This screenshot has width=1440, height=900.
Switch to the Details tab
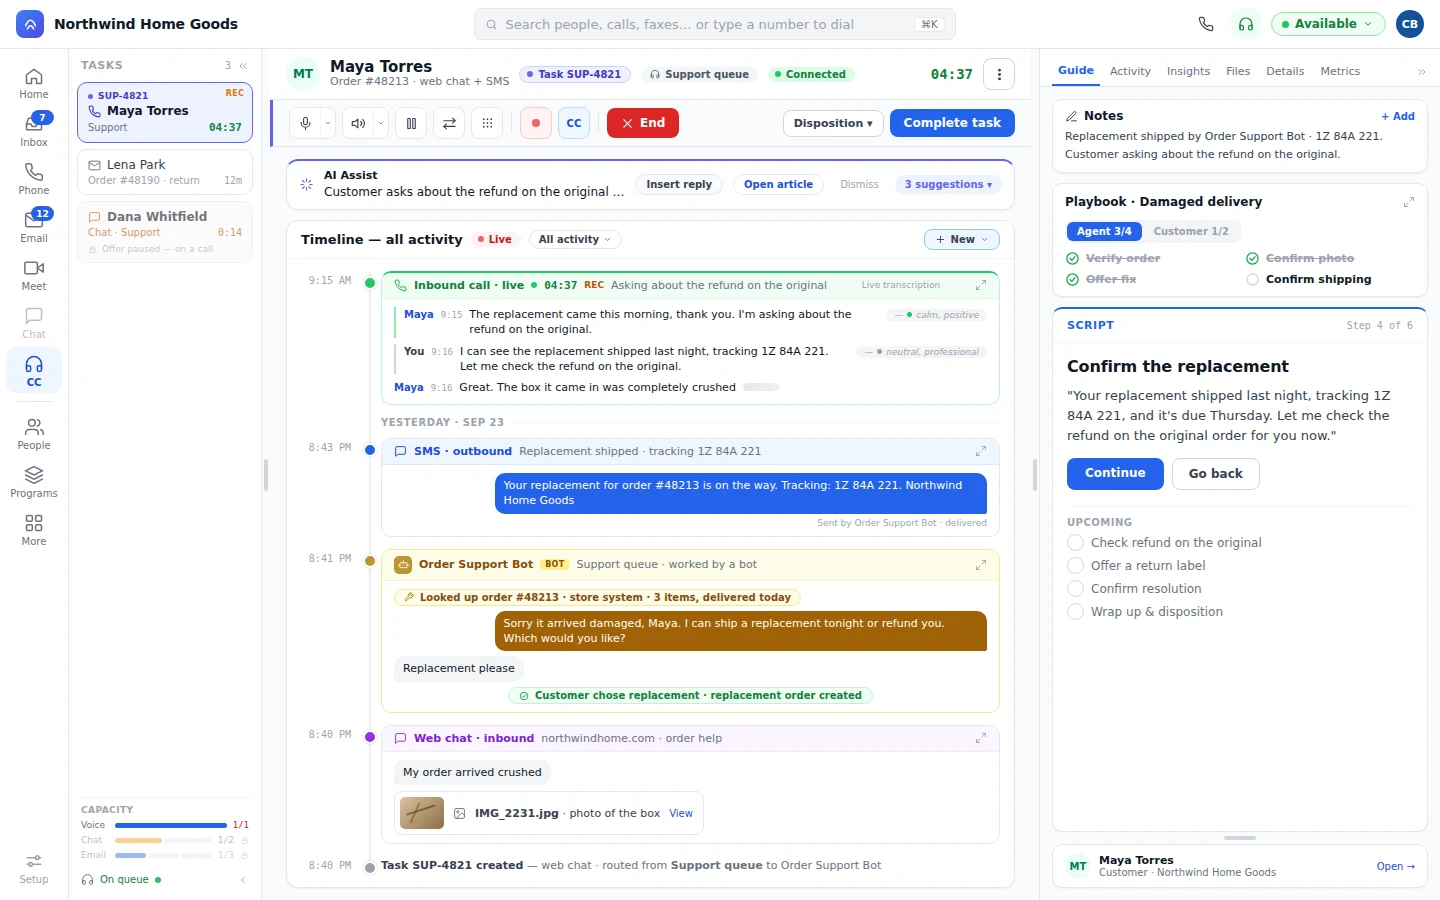coord(1285,71)
